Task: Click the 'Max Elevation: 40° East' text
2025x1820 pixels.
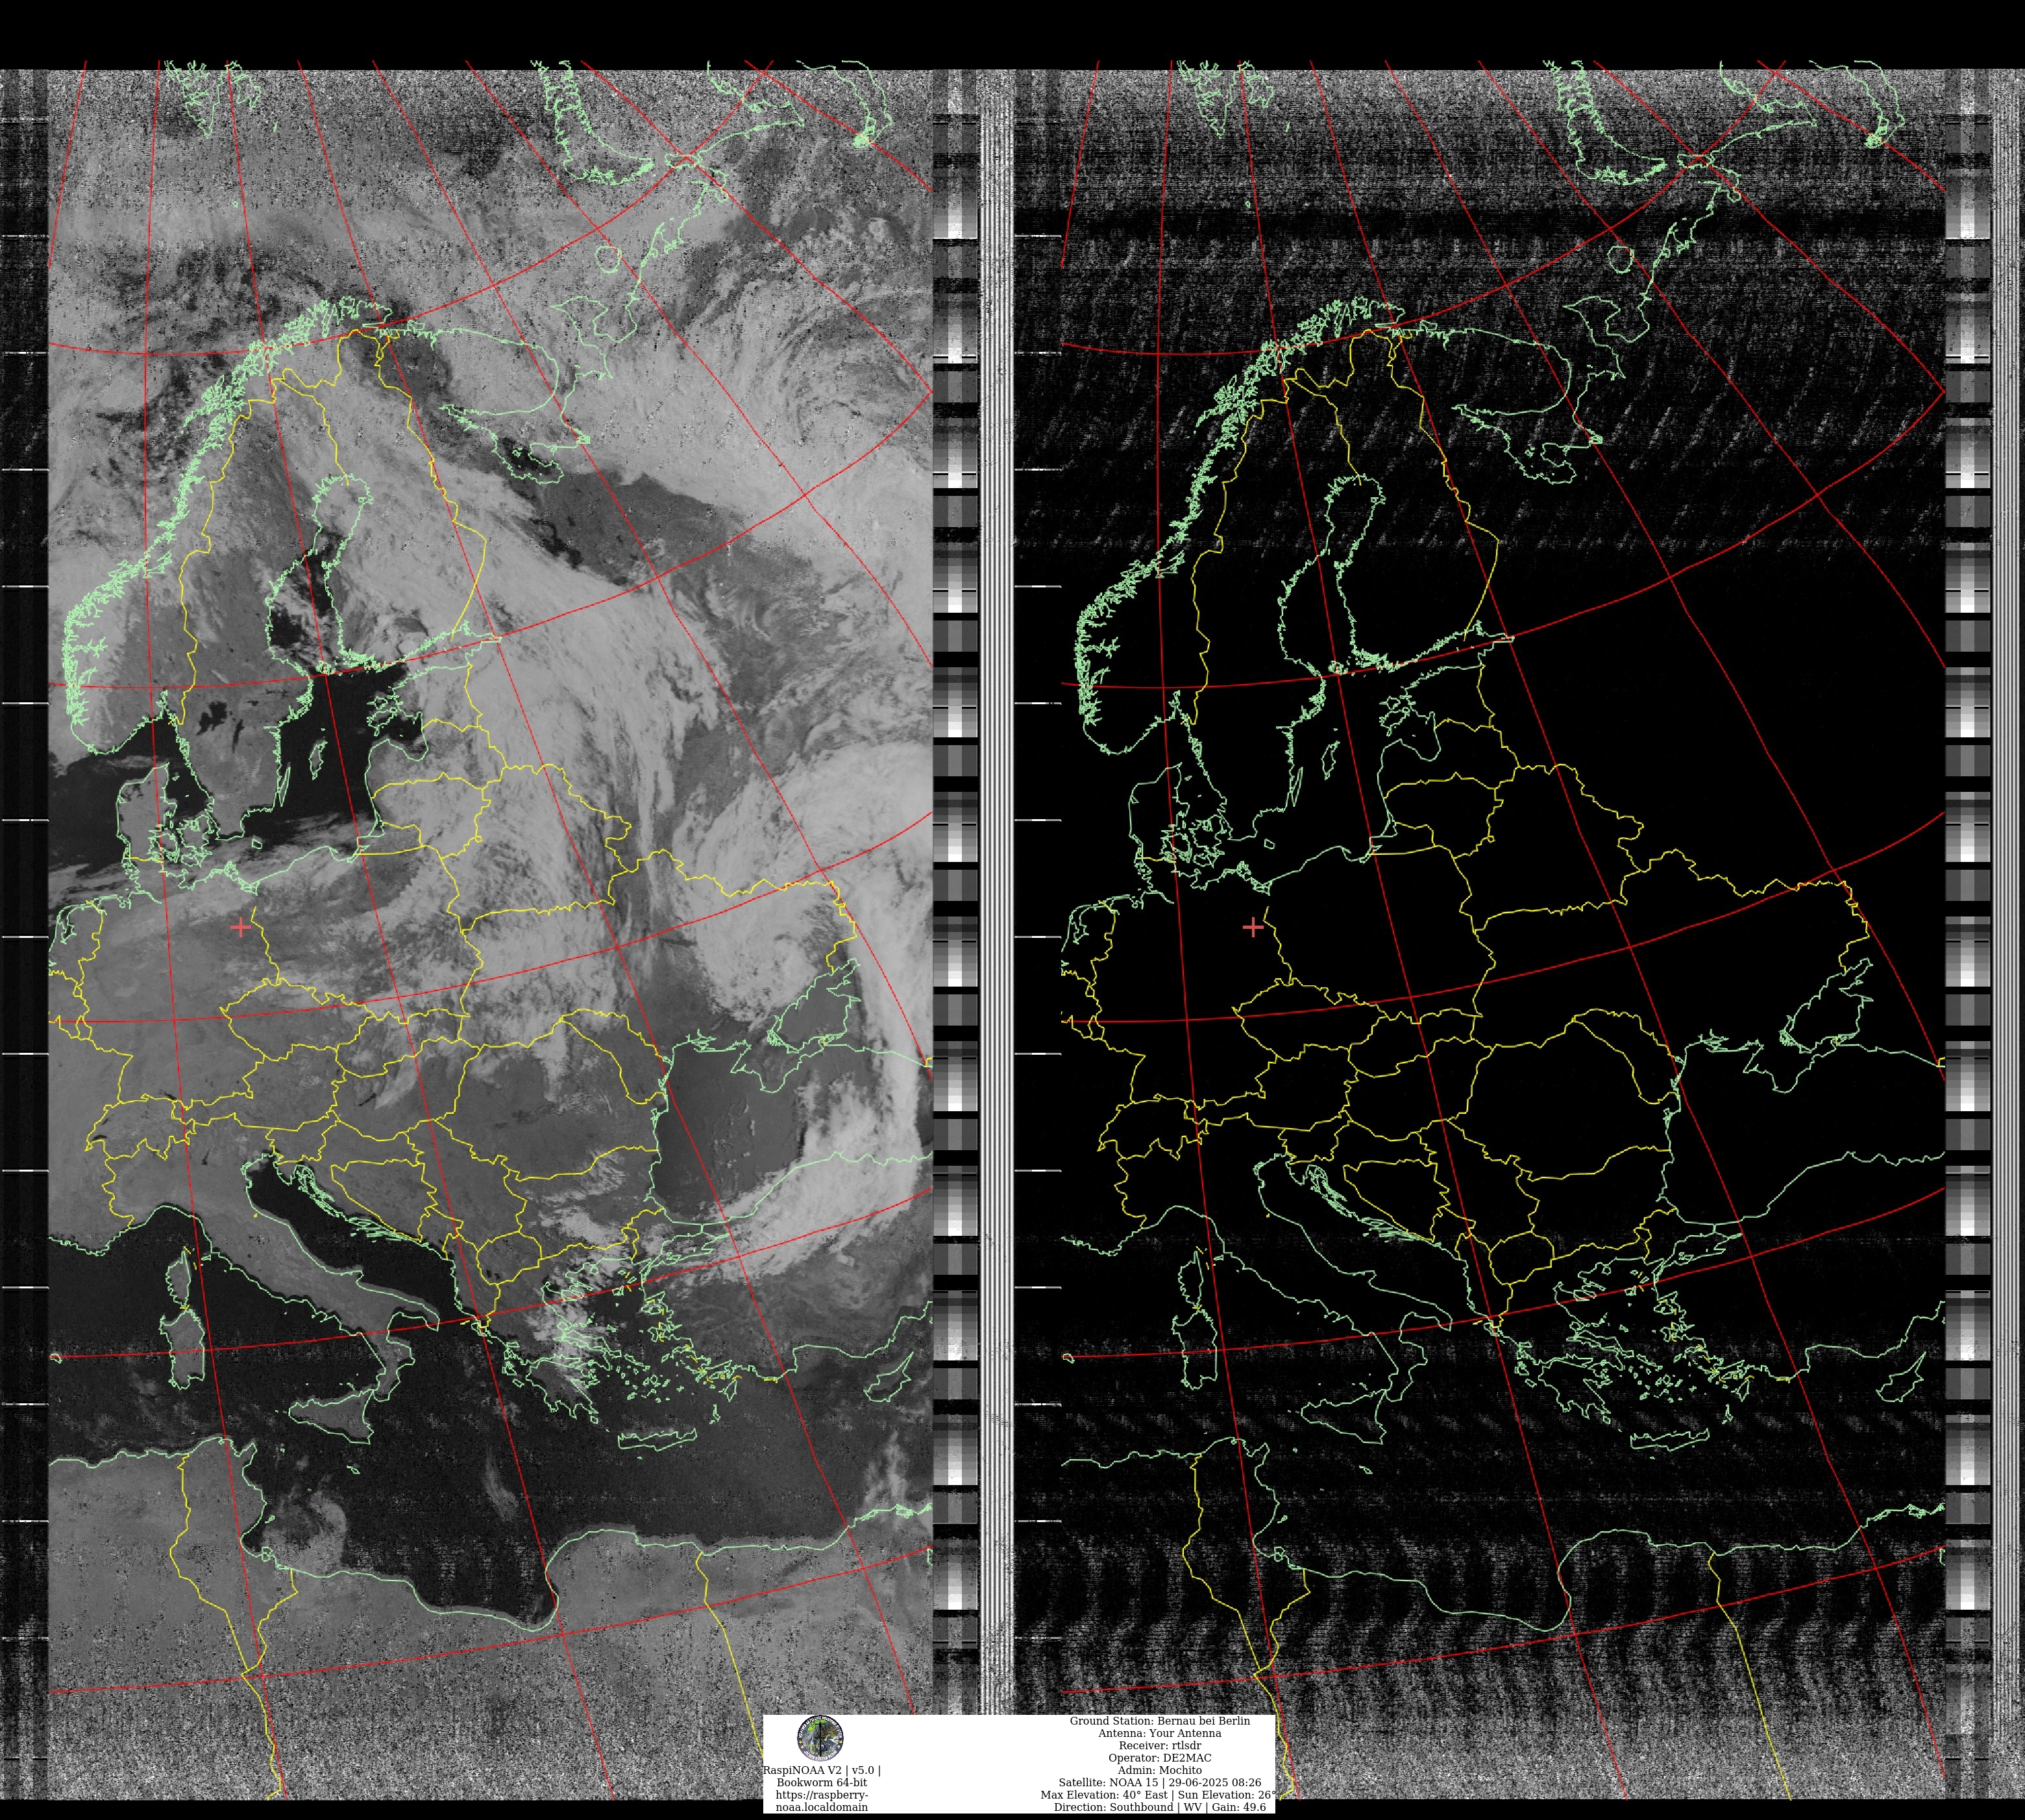Action: tap(1104, 1795)
